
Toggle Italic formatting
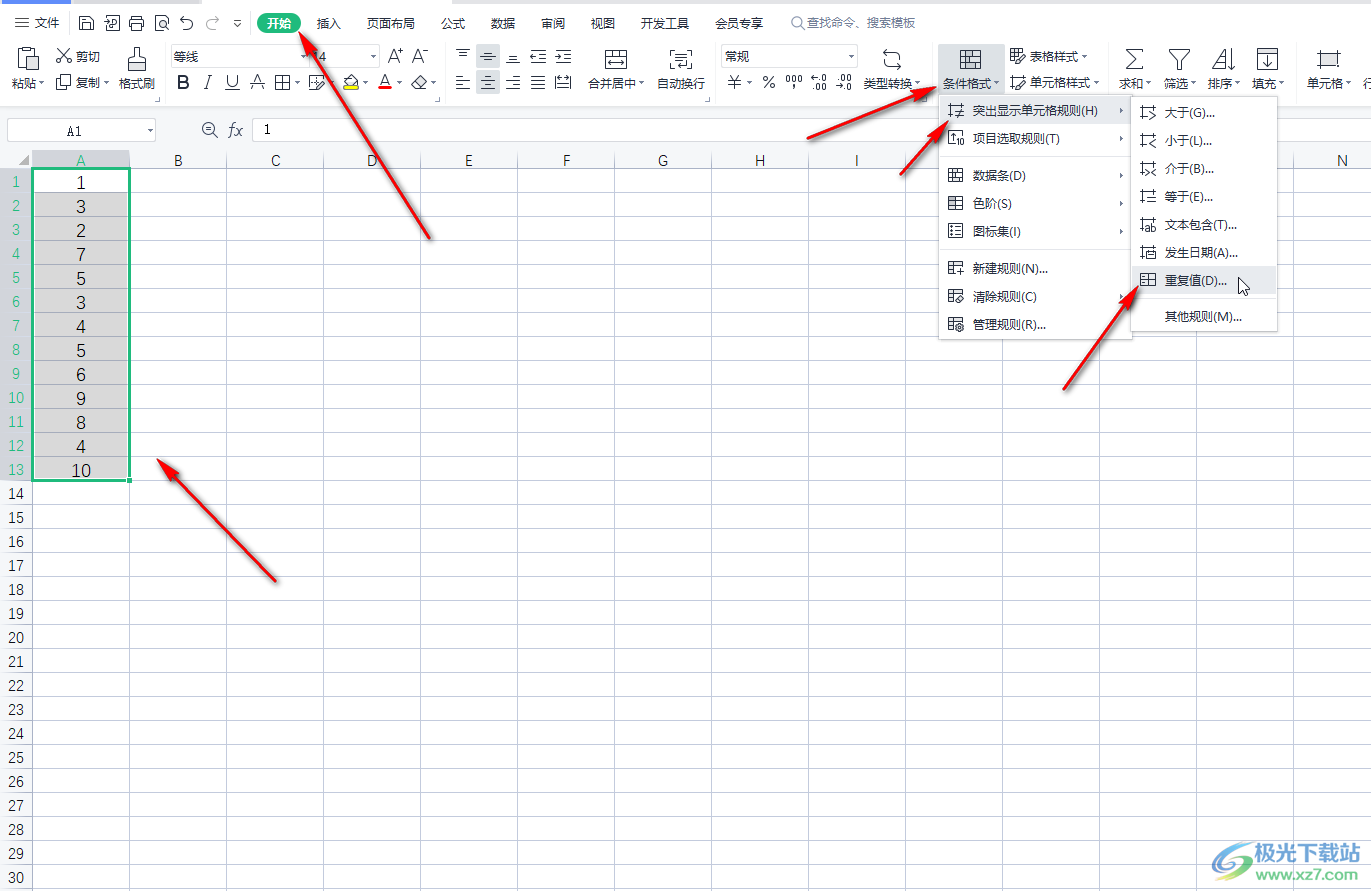click(x=208, y=83)
